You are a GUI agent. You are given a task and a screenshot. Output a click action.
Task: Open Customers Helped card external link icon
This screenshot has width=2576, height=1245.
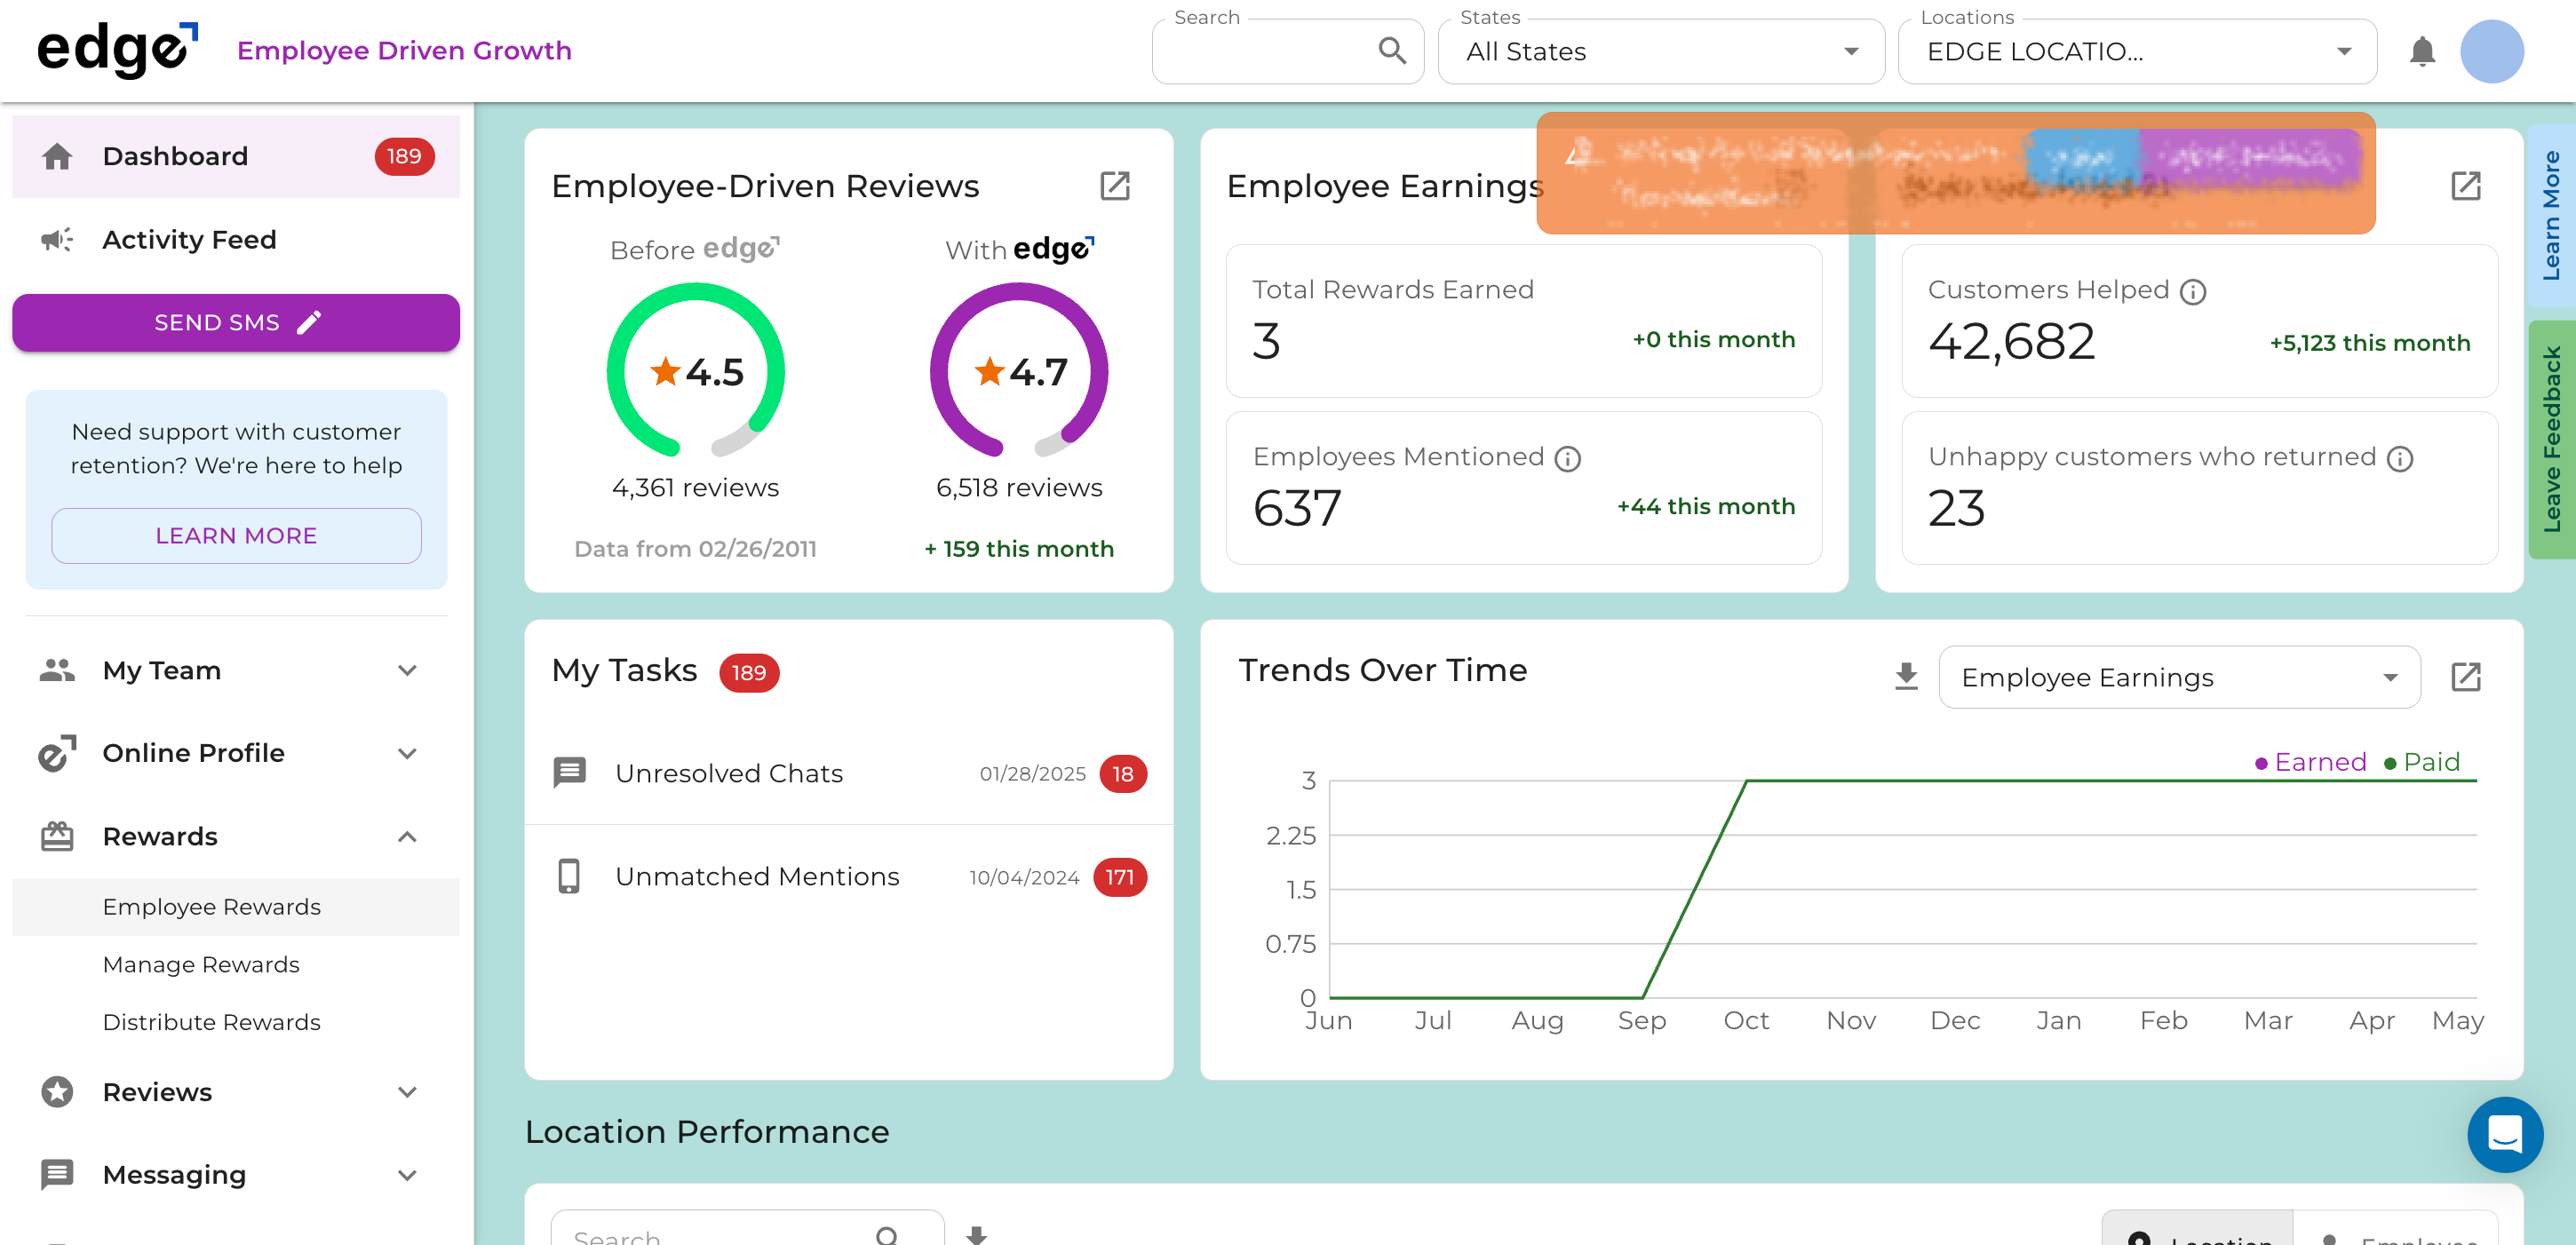2466,186
